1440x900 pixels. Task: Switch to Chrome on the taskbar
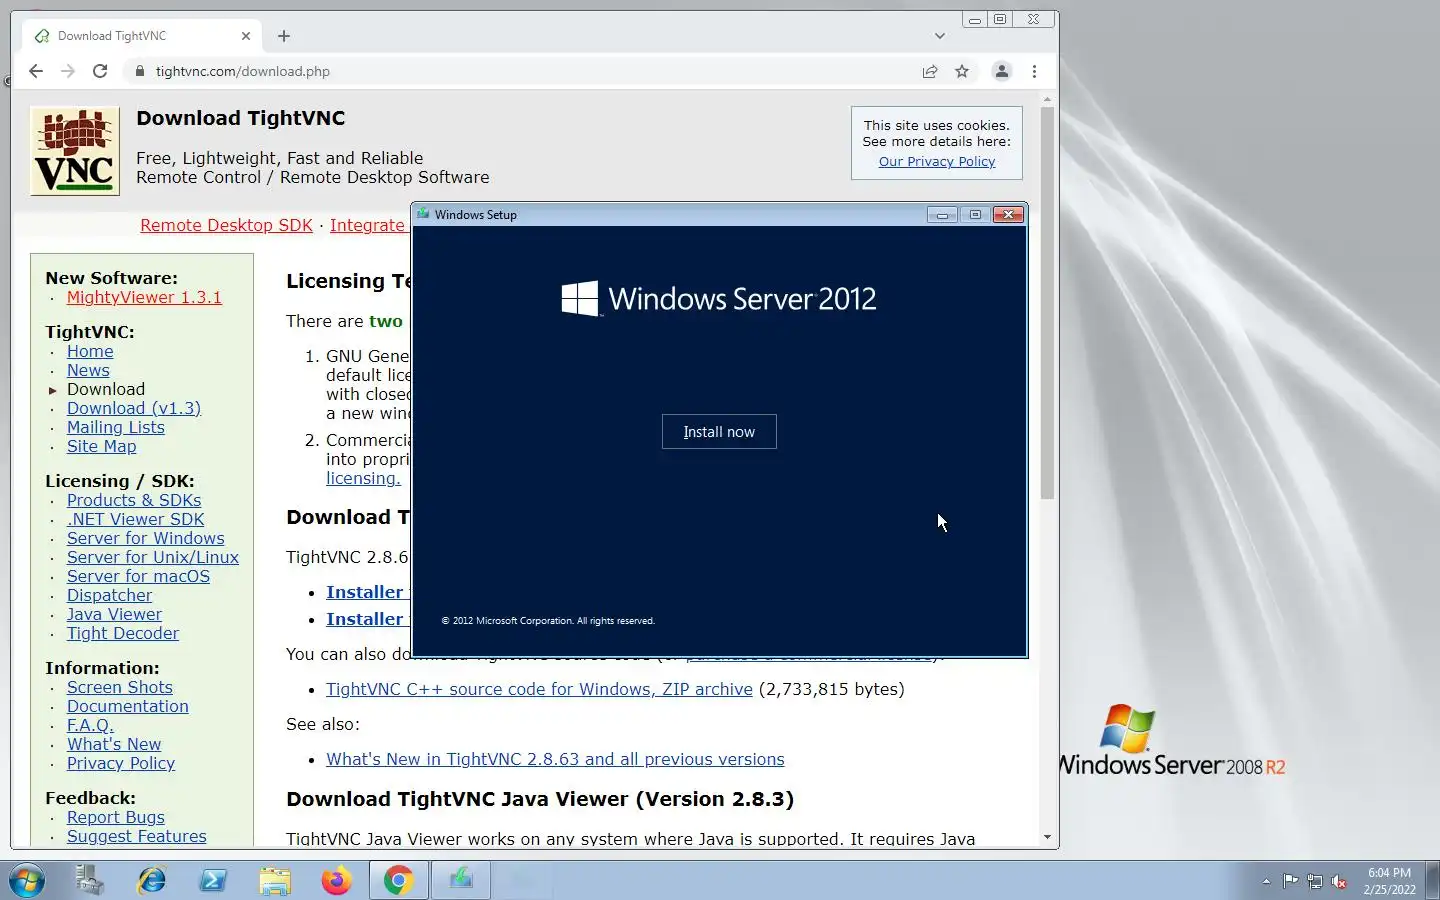399,880
